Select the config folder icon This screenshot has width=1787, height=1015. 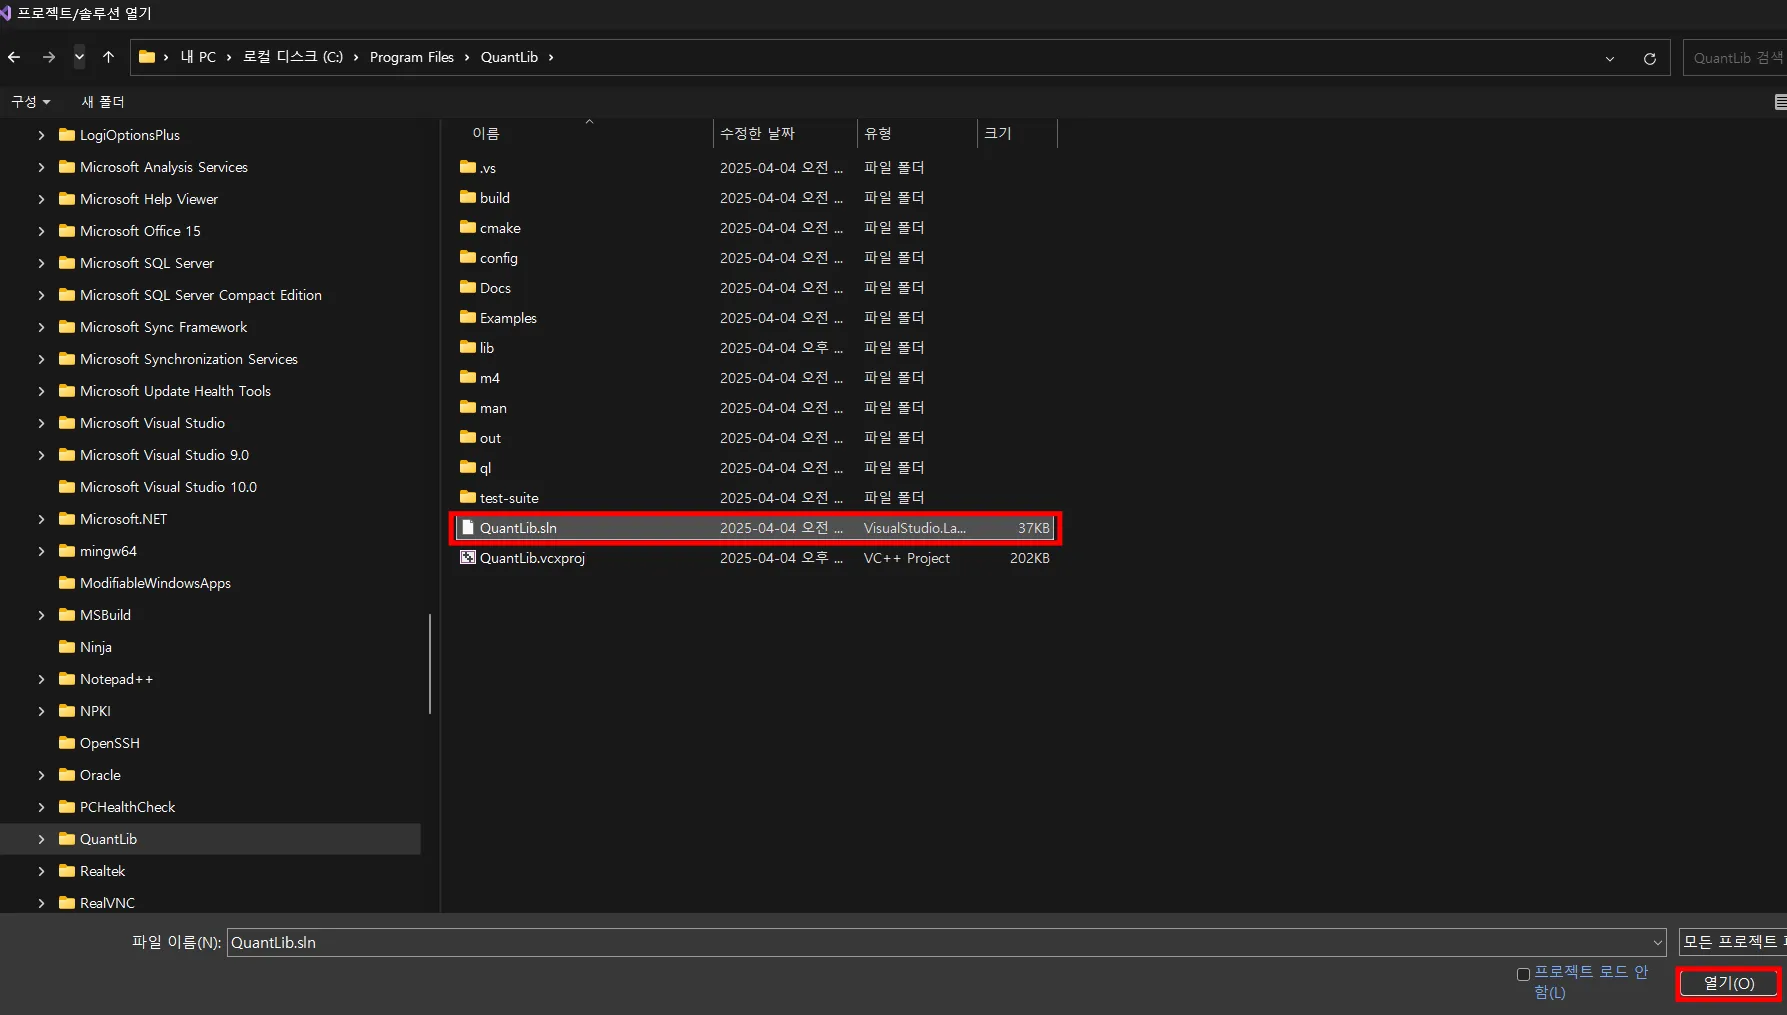468,257
